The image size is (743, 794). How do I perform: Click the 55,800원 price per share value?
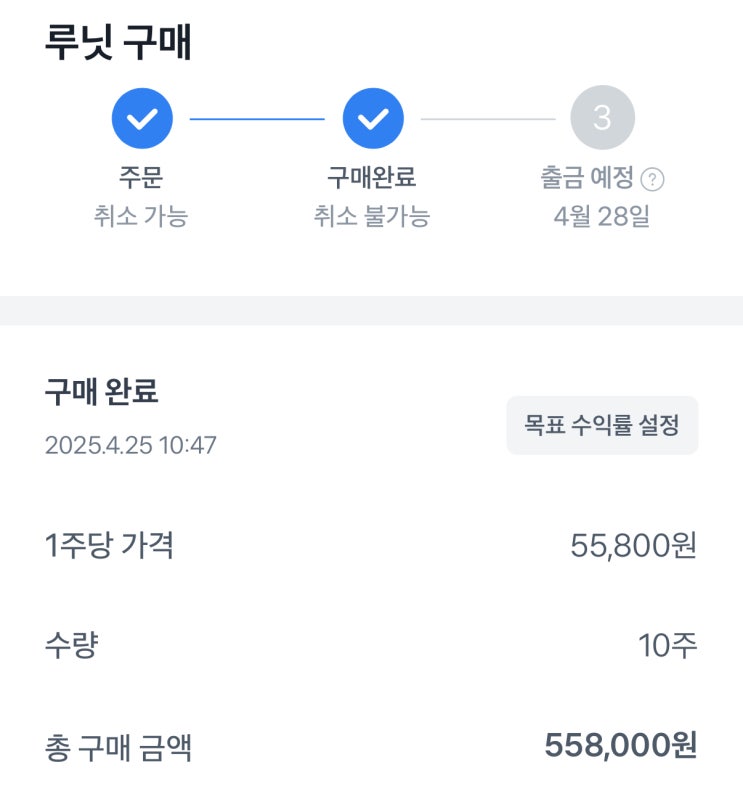click(x=633, y=546)
